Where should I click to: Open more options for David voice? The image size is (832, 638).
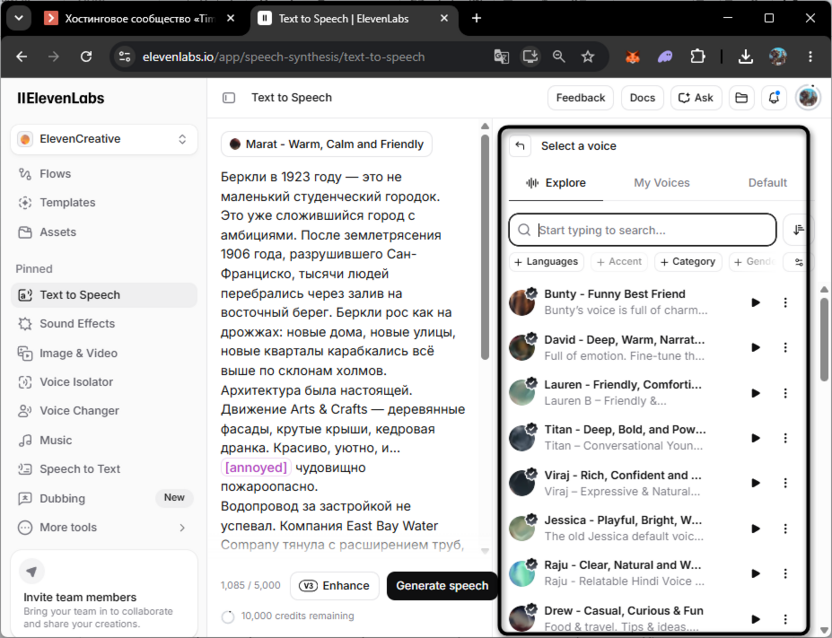(785, 348)
